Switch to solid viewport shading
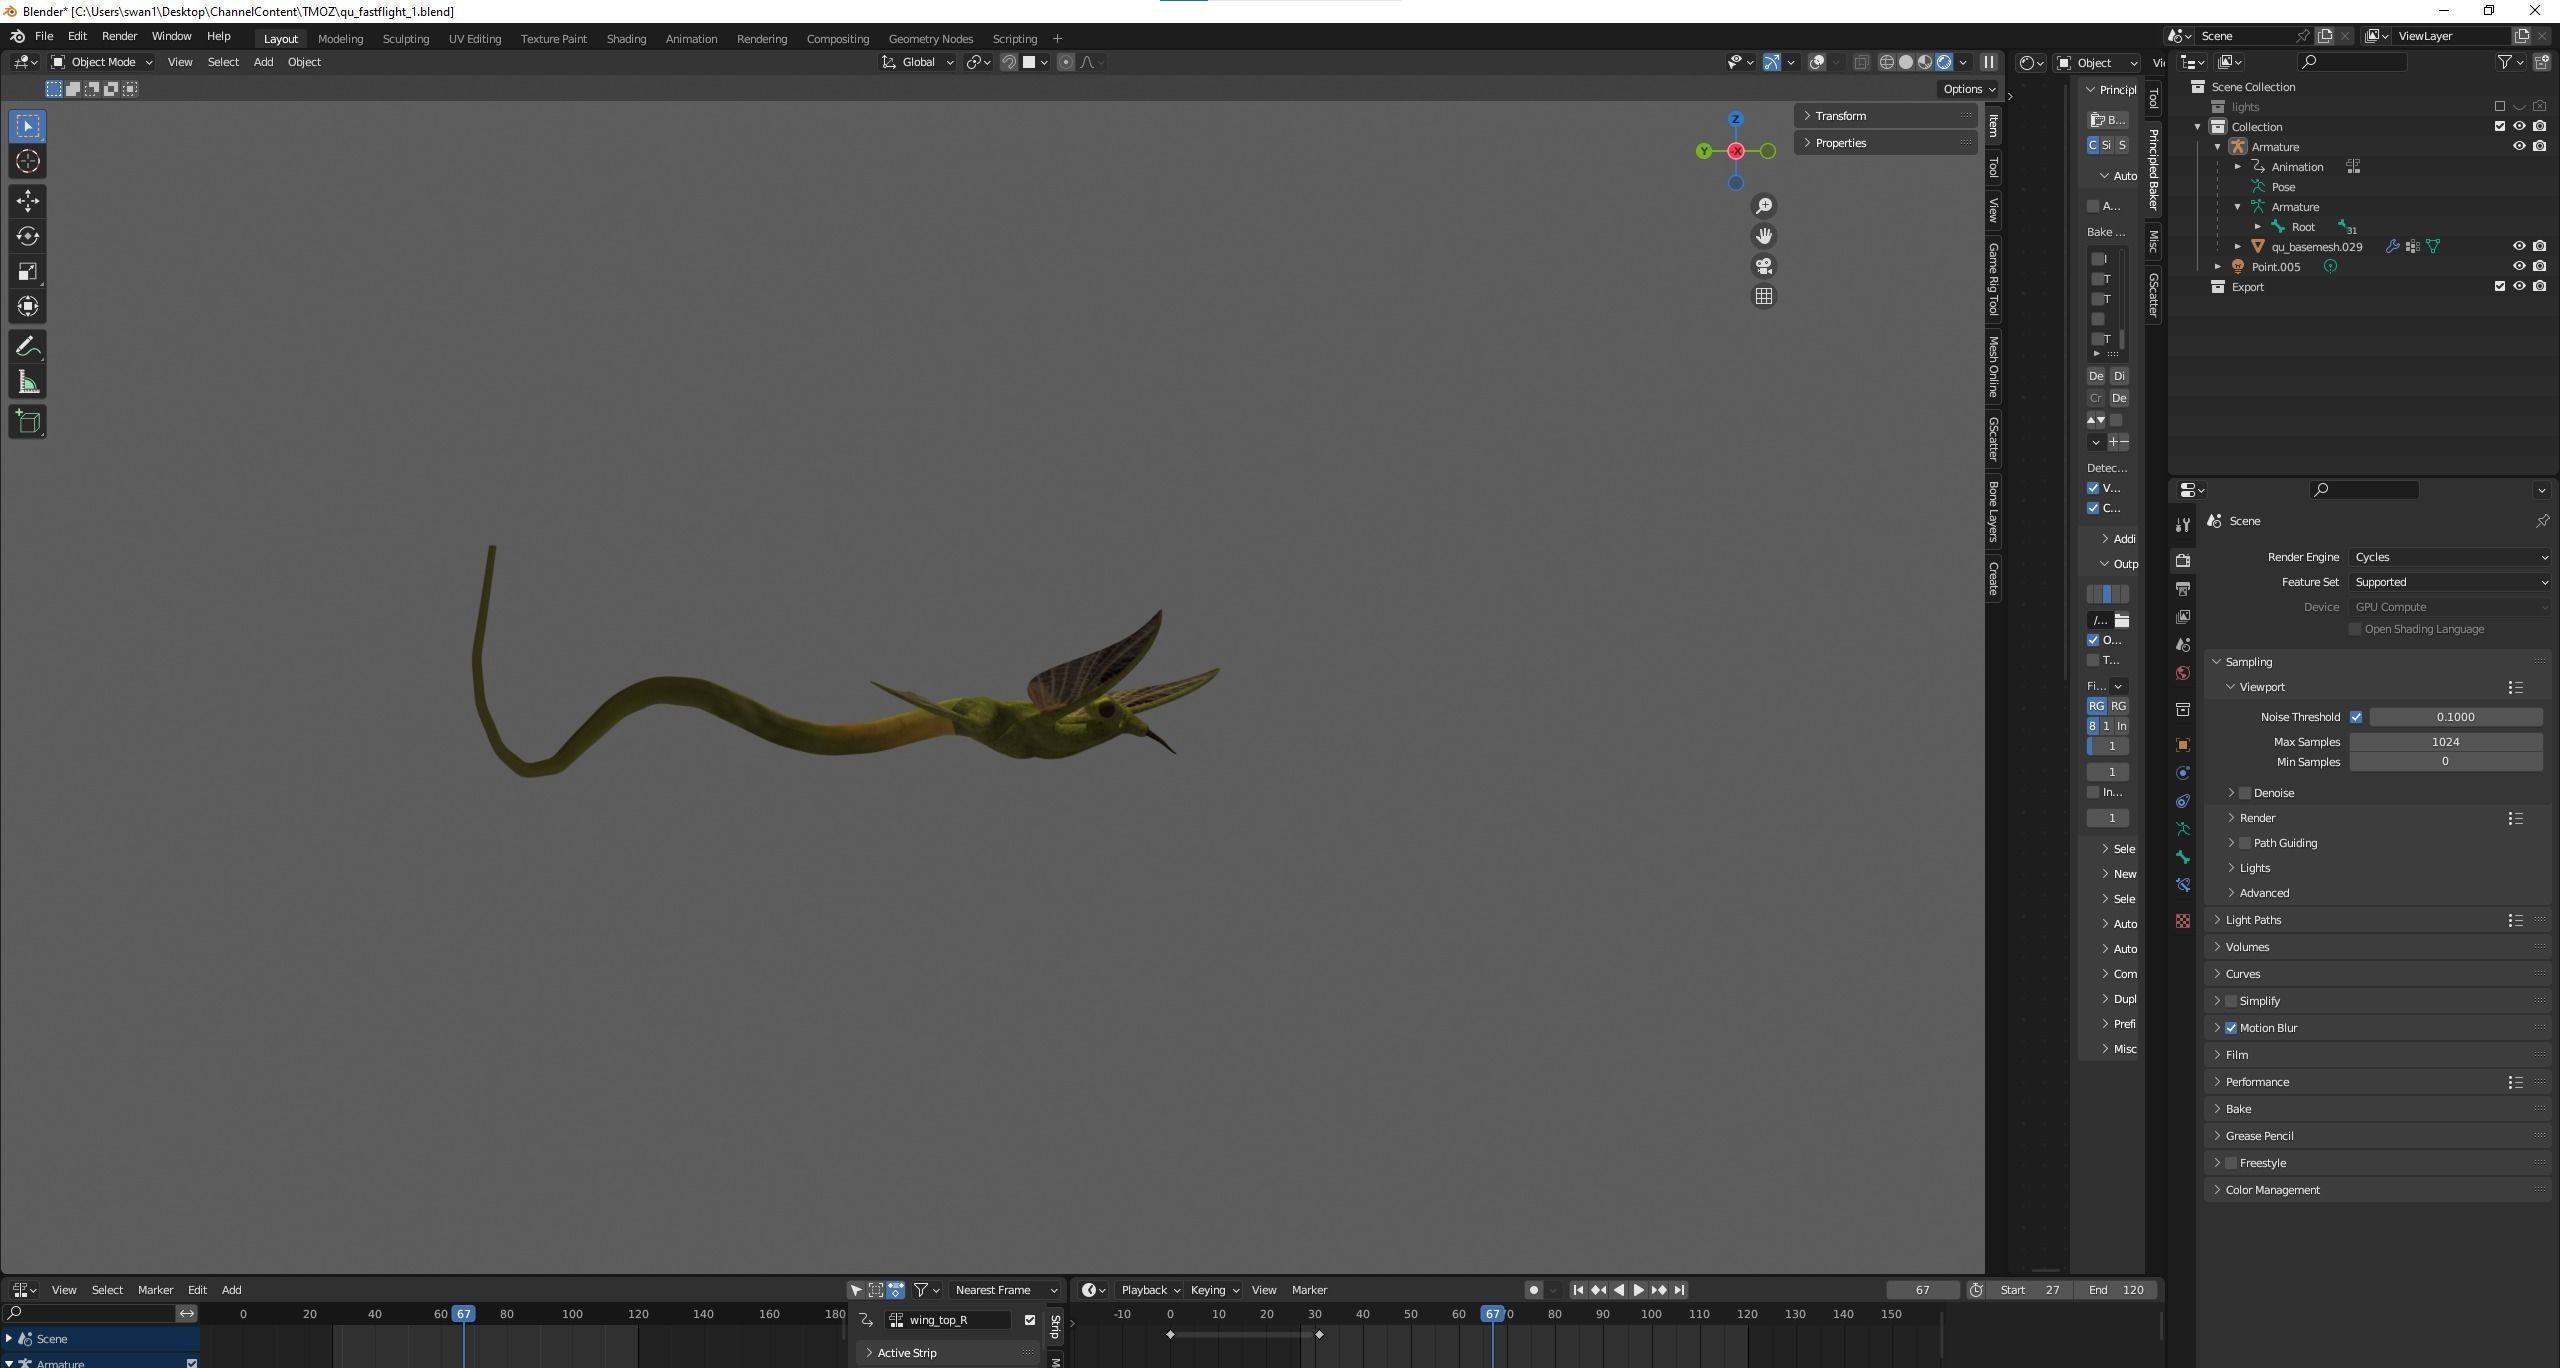The width and height of the screenshot is (2560, 1368). pos(1906,62)
